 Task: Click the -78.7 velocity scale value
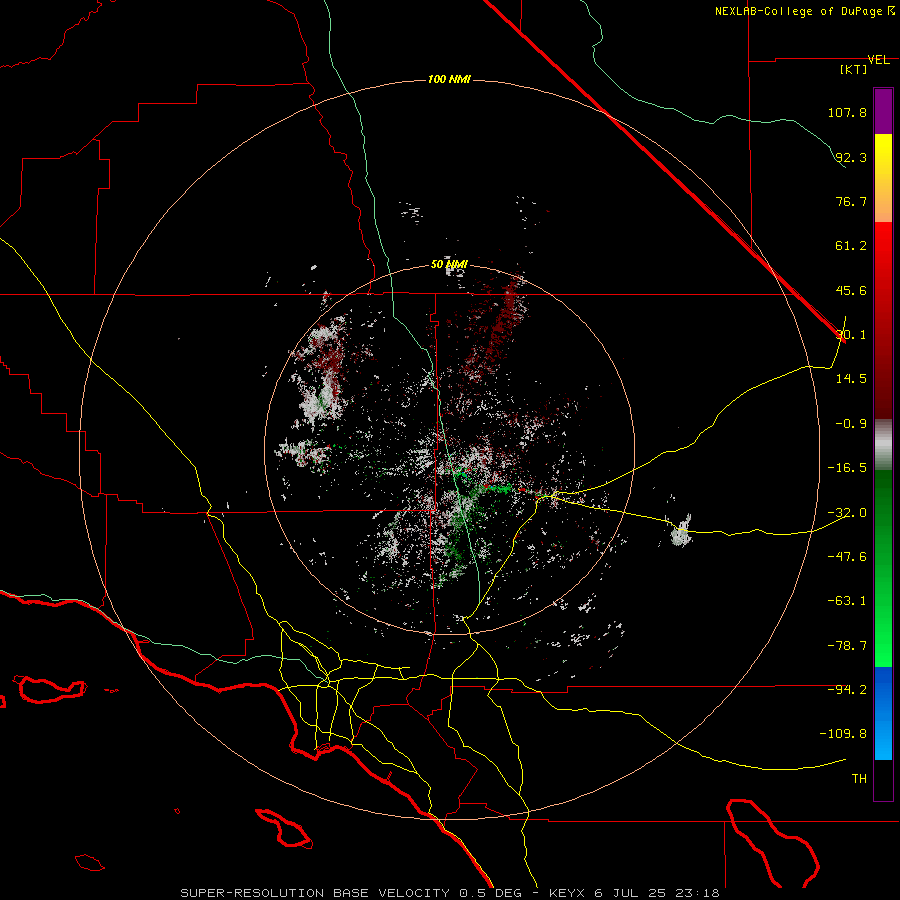(x=847, y=646)
